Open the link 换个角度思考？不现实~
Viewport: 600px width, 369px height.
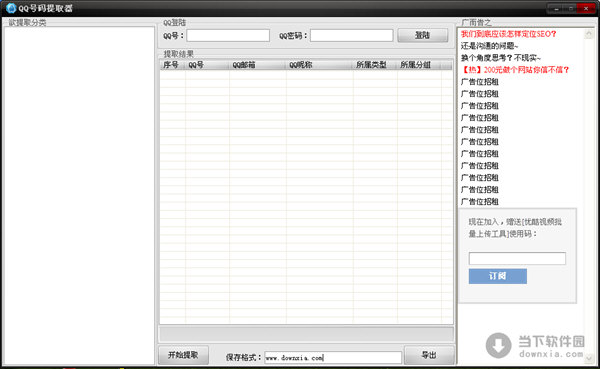[x=501, y=58]
